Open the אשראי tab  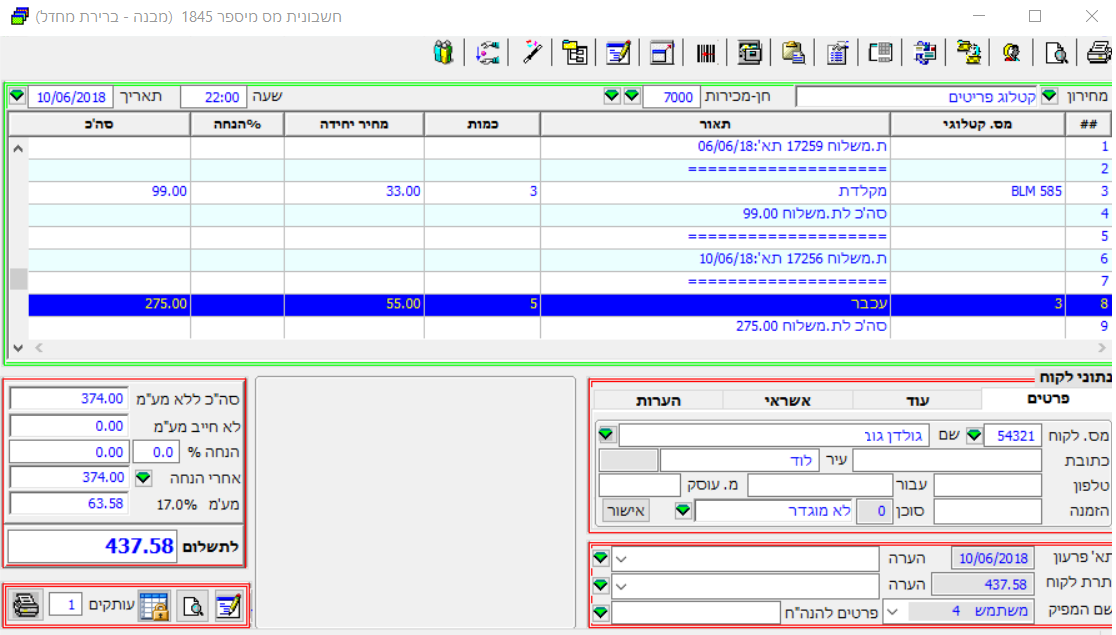click(x=788, y=401)
